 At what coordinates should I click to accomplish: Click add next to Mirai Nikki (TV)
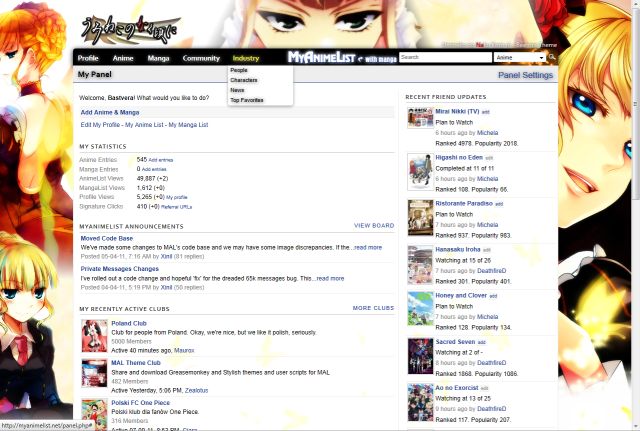click(x=485, y=112)
